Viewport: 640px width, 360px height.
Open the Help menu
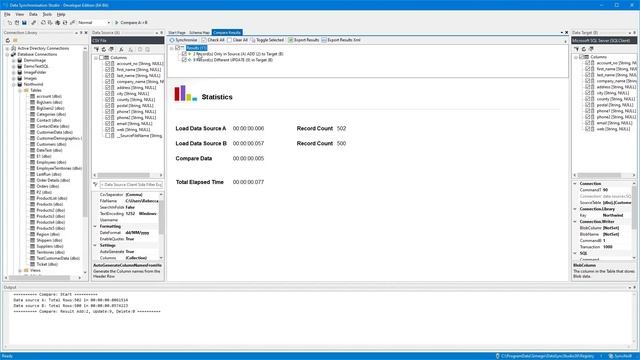[61, 14]
